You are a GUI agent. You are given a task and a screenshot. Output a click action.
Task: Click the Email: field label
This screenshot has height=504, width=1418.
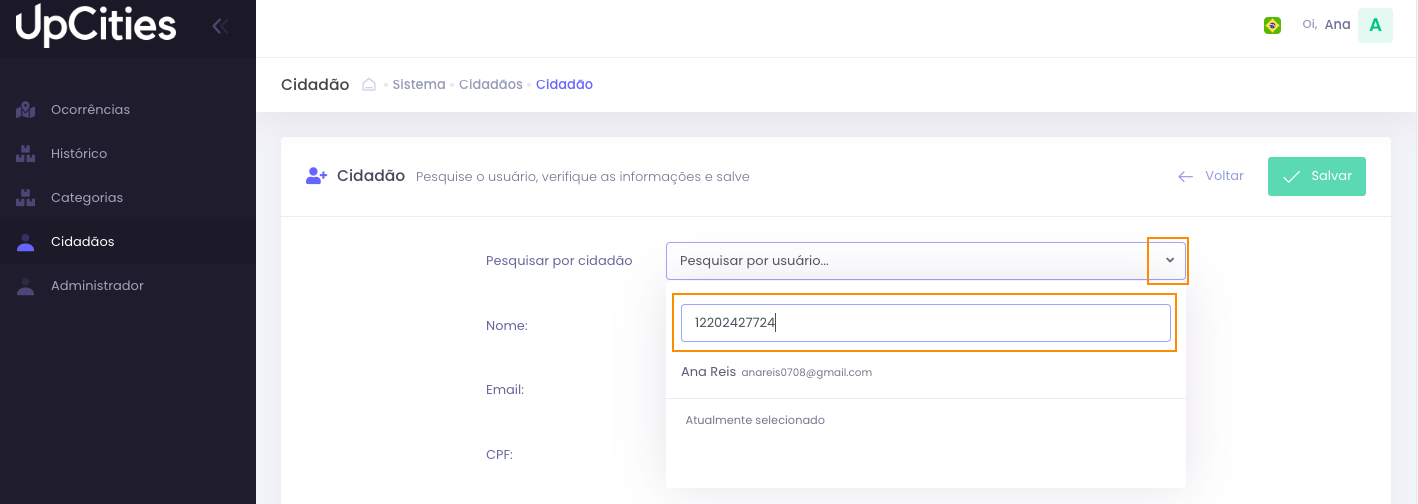click(505, 390)
